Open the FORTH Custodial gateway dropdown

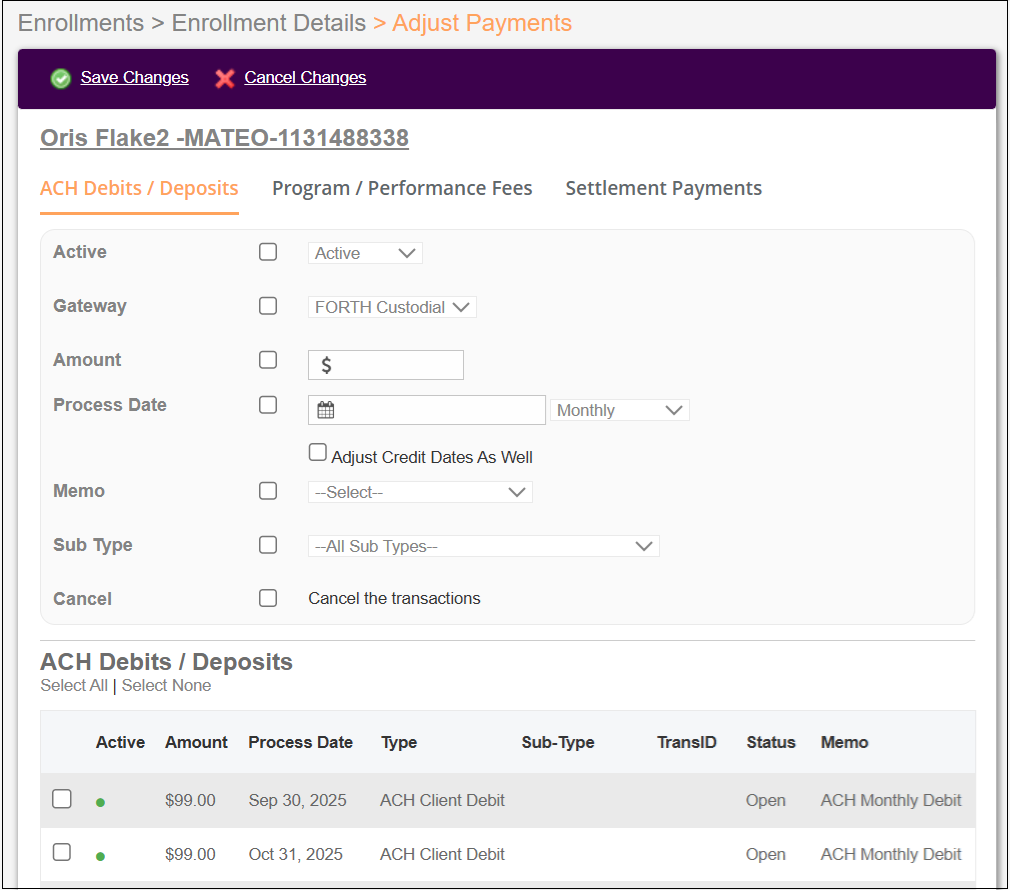[392, 307]
